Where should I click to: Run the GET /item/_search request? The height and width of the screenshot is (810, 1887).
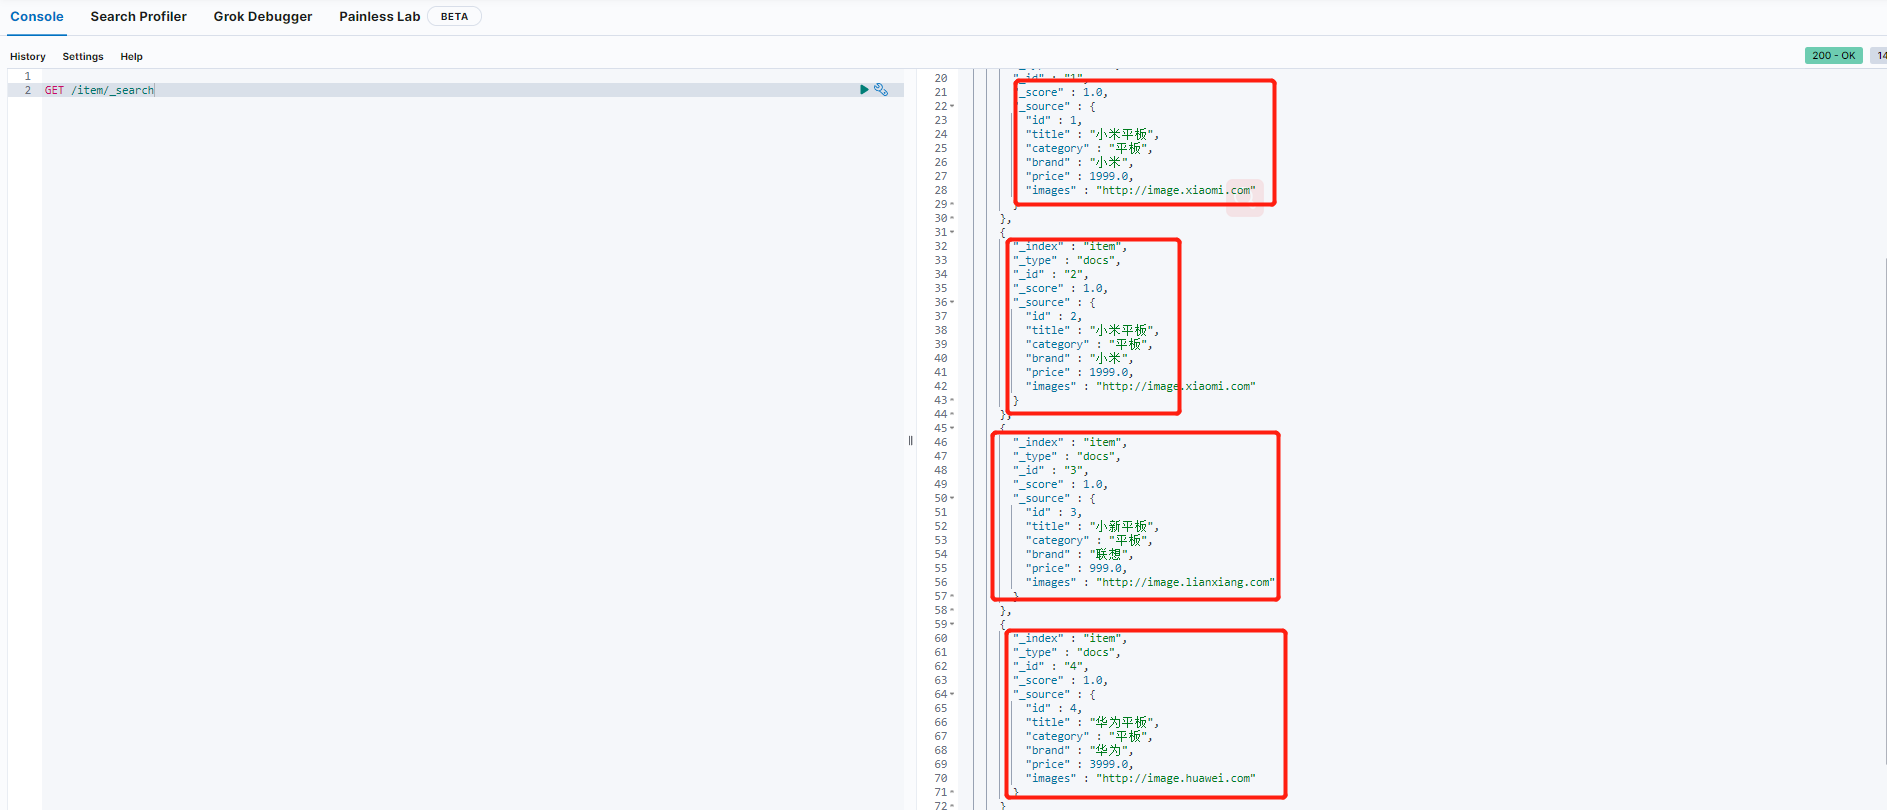coord(864,90)
